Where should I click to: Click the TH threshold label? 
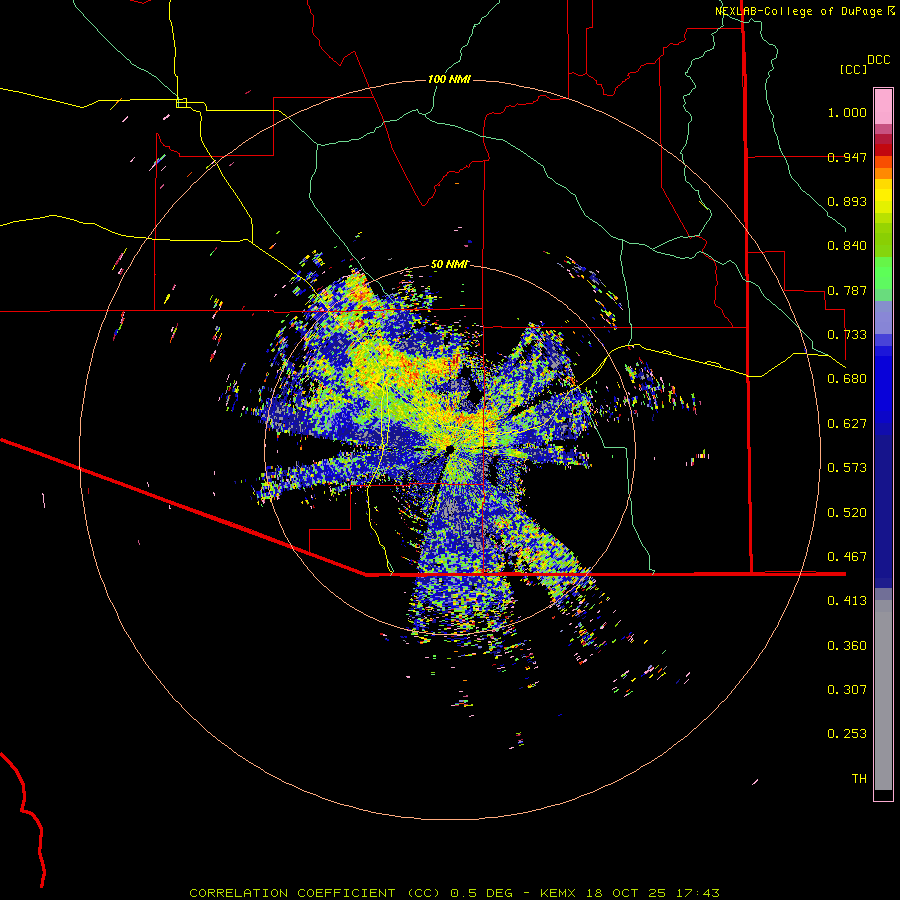pyautogui.click(x=859, y=779)
